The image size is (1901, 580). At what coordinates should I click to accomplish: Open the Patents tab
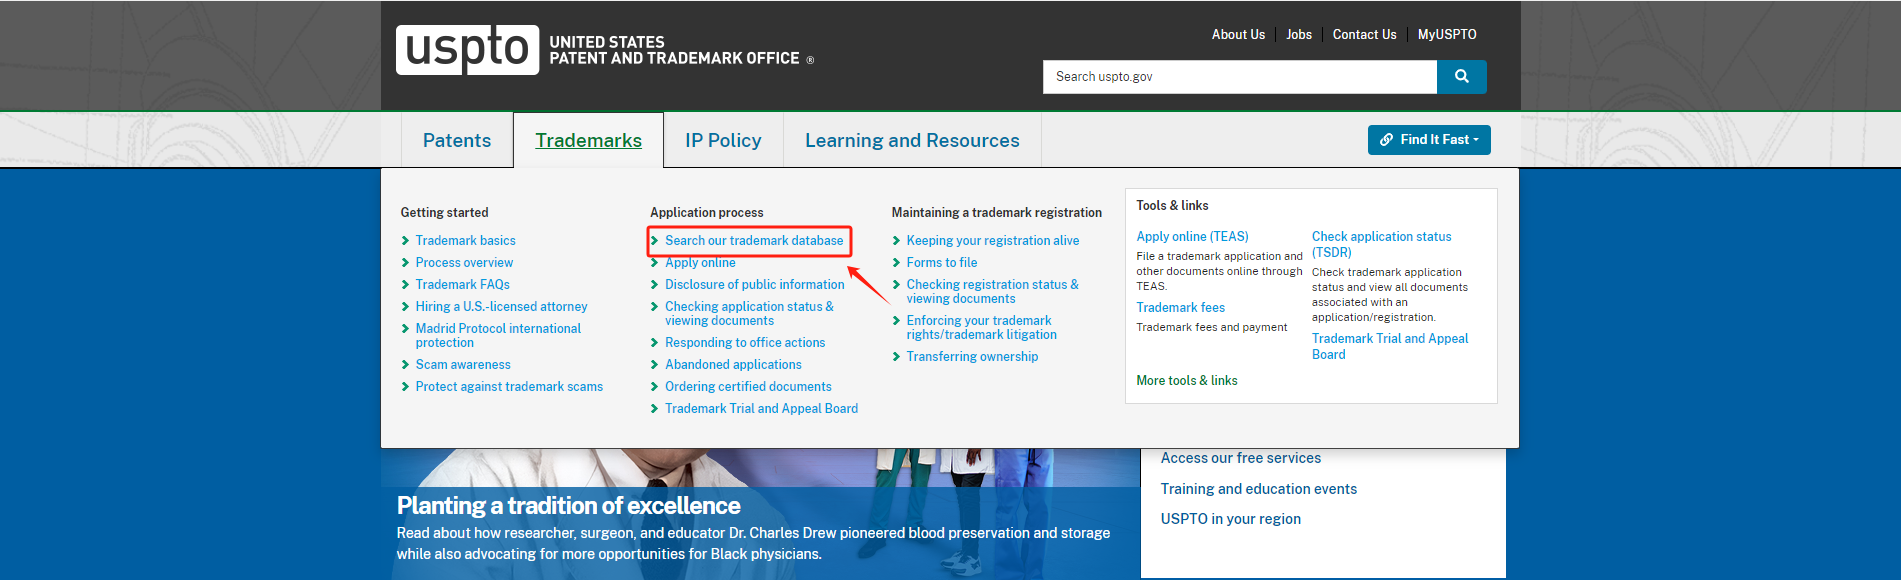point(457,140)
